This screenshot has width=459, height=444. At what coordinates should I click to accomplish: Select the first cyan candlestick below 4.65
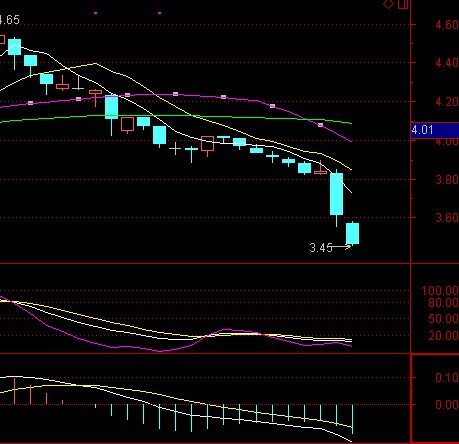coord(14,47)
